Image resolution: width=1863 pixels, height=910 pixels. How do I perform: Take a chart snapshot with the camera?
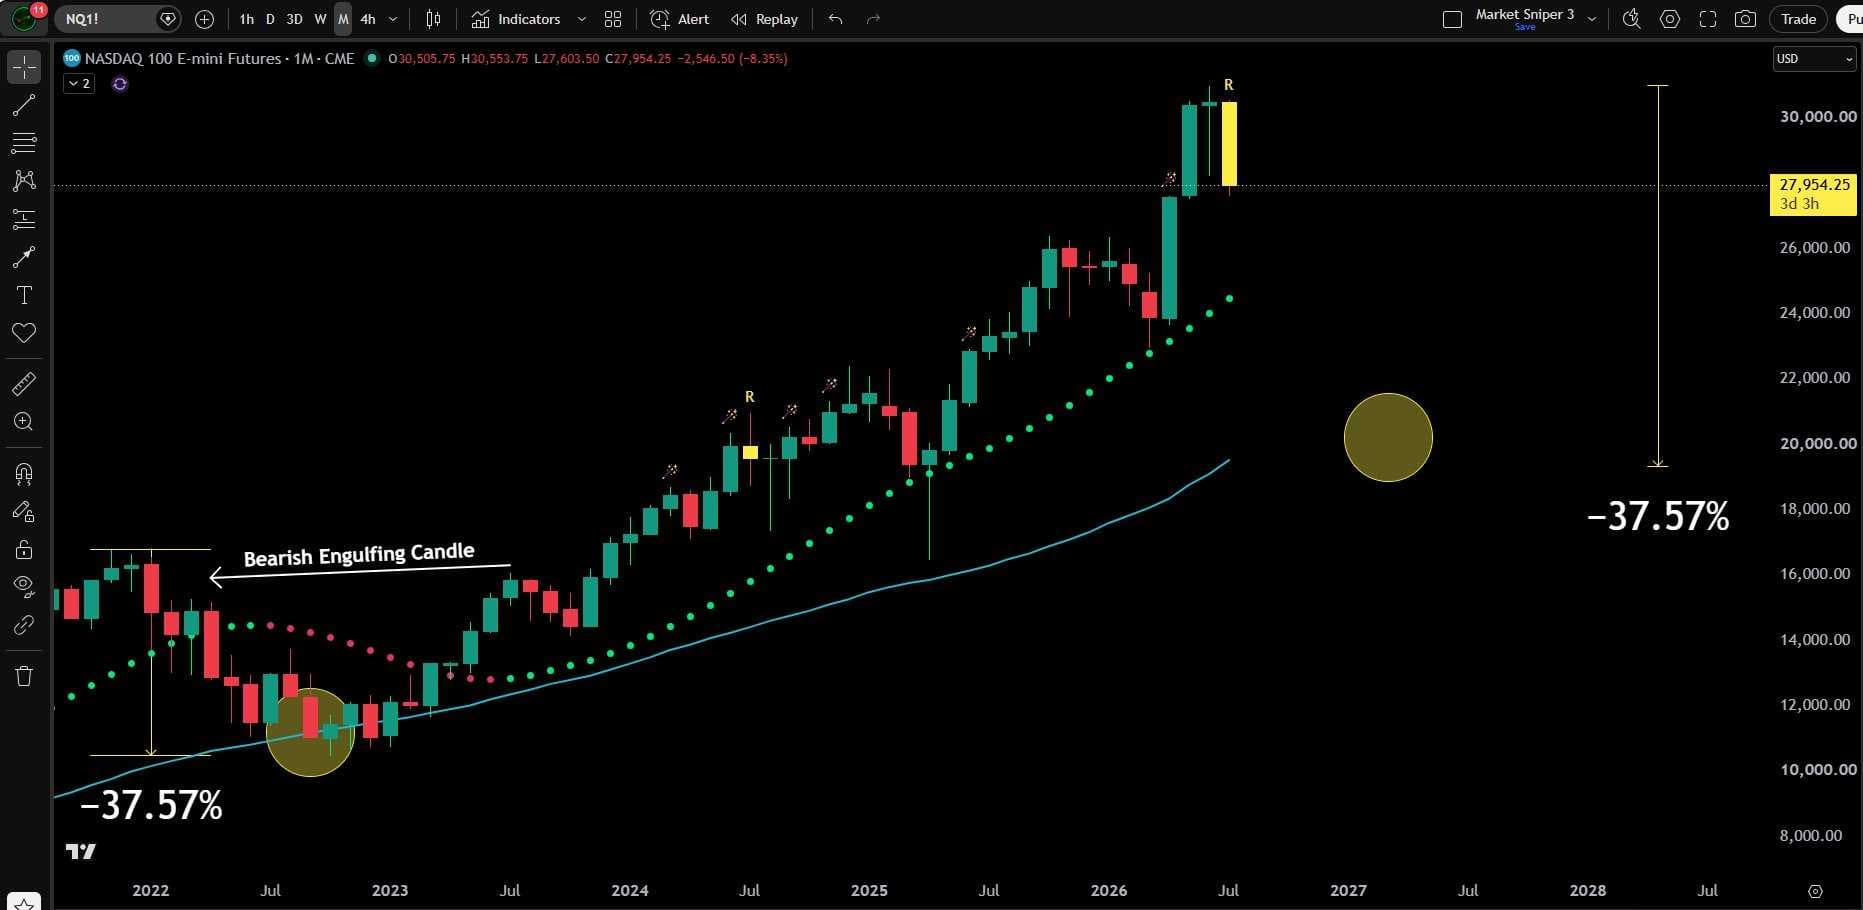1745,19
